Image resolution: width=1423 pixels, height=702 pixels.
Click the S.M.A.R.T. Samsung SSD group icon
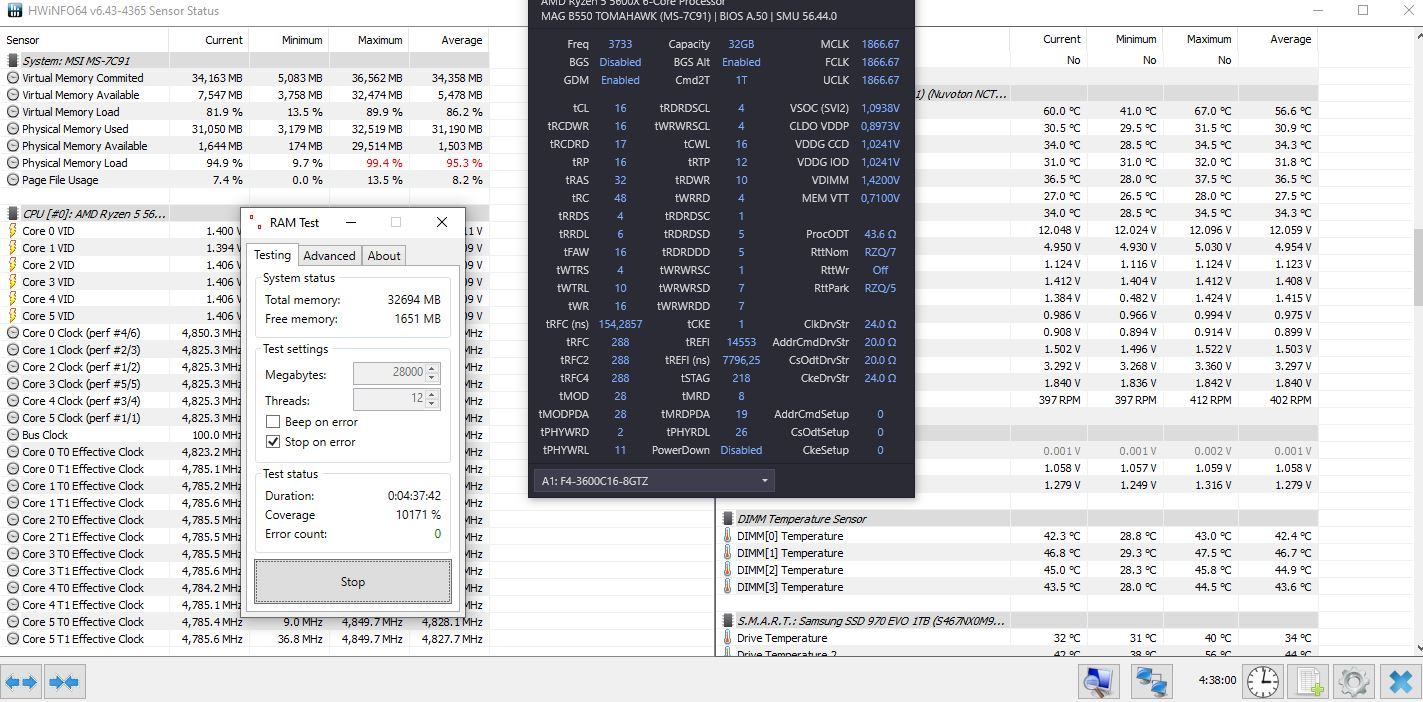click(728, 621)
